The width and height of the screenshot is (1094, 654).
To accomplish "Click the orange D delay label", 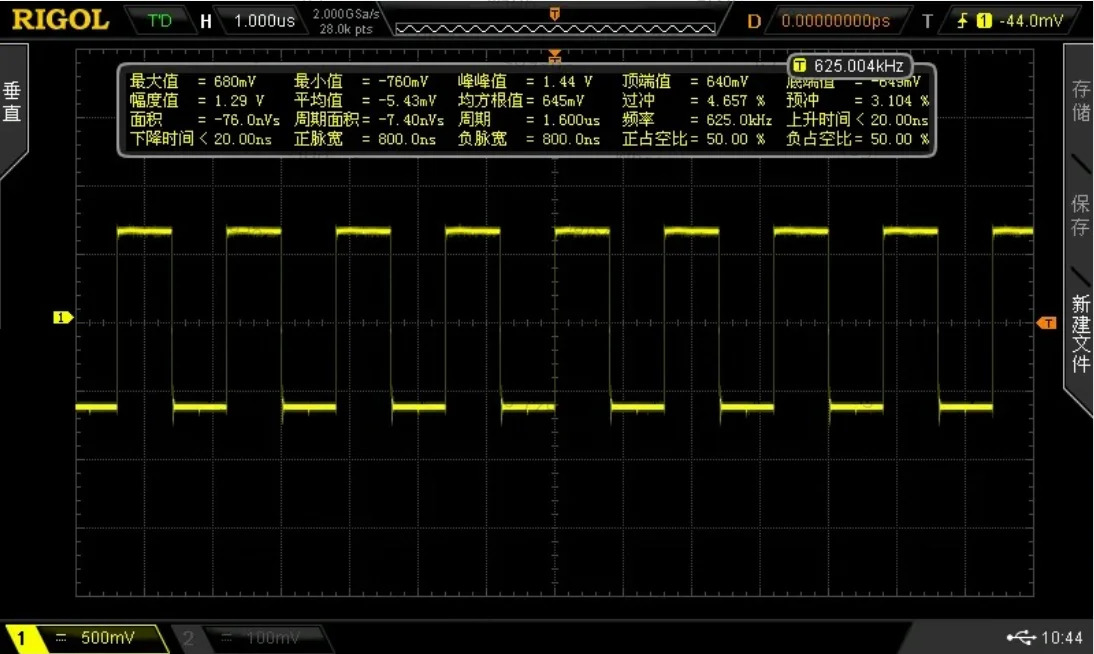I will (x=754, y=21).
